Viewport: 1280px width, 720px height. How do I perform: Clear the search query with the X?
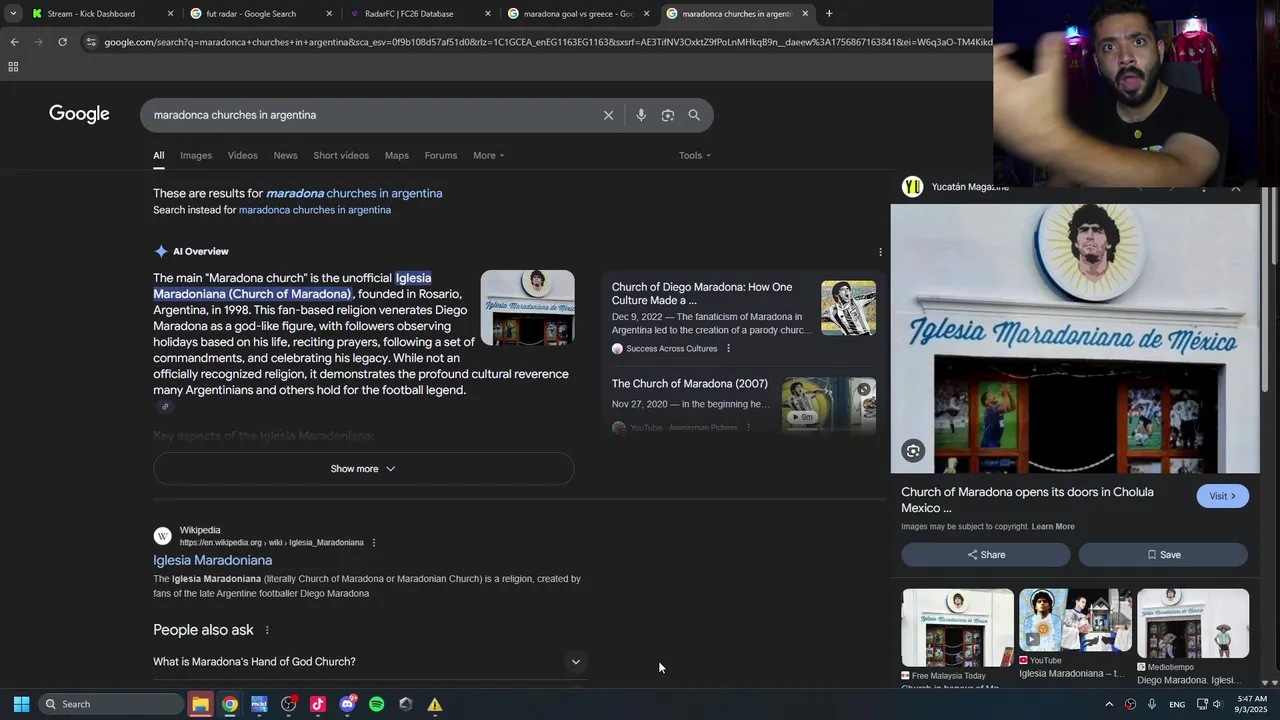pos(608,115)
